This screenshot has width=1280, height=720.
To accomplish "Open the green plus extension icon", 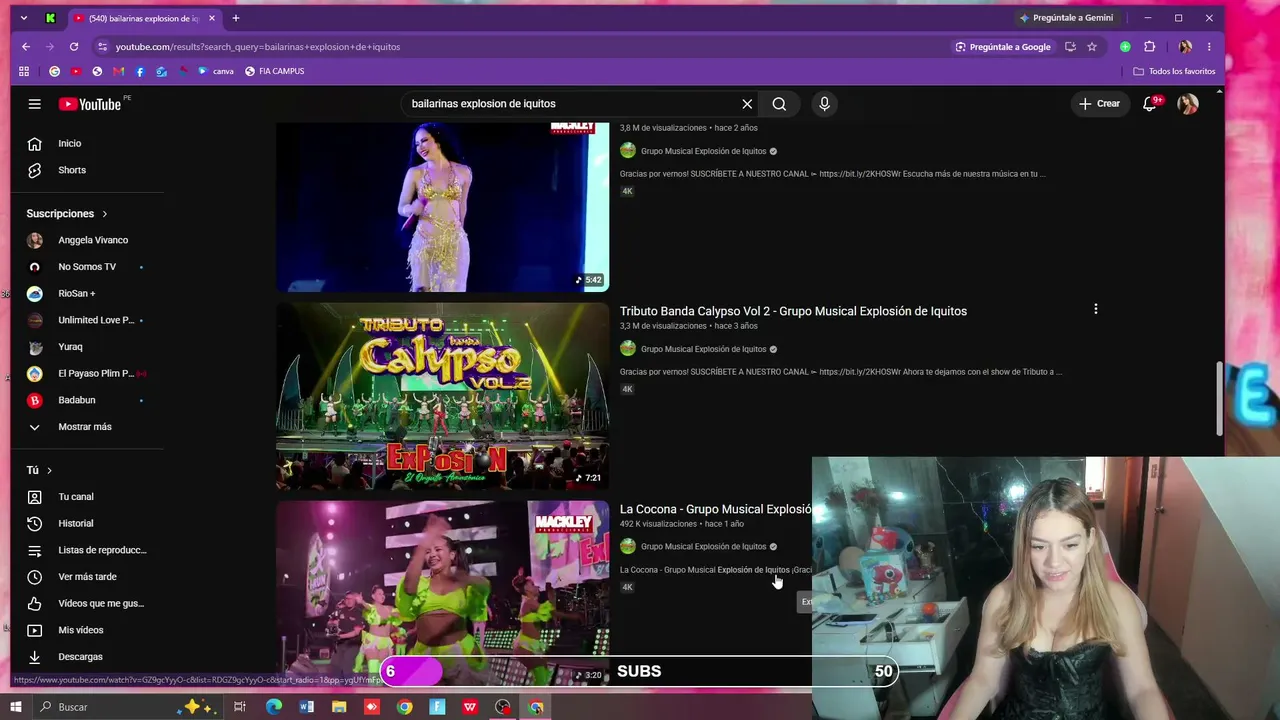I will (x=1125, y=47).
